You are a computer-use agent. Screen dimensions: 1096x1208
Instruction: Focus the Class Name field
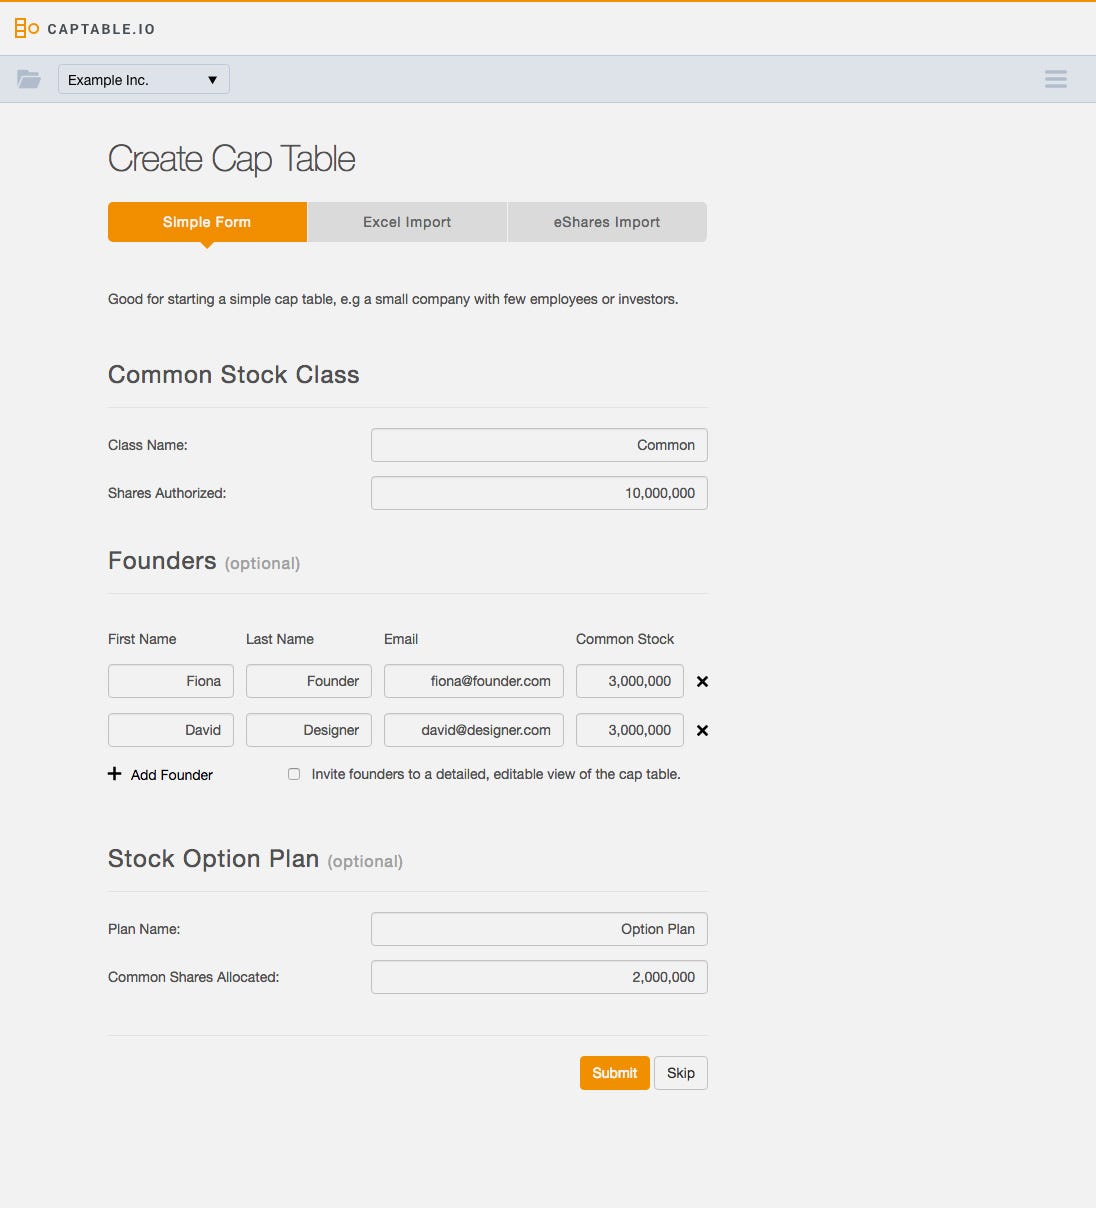point(539,445)
